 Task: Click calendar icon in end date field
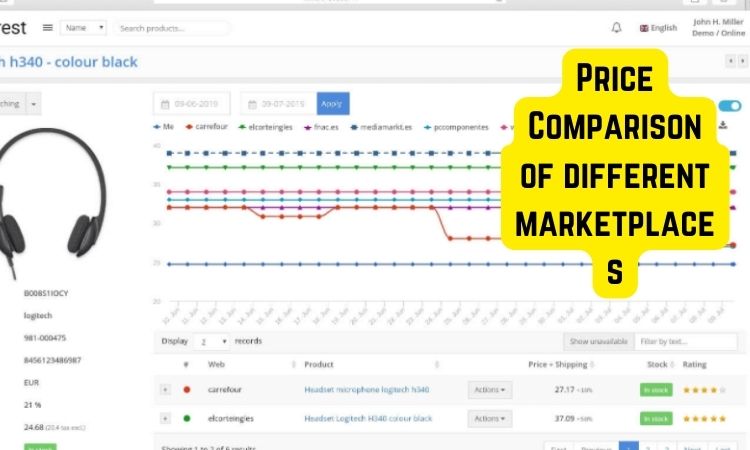point(253,104)
